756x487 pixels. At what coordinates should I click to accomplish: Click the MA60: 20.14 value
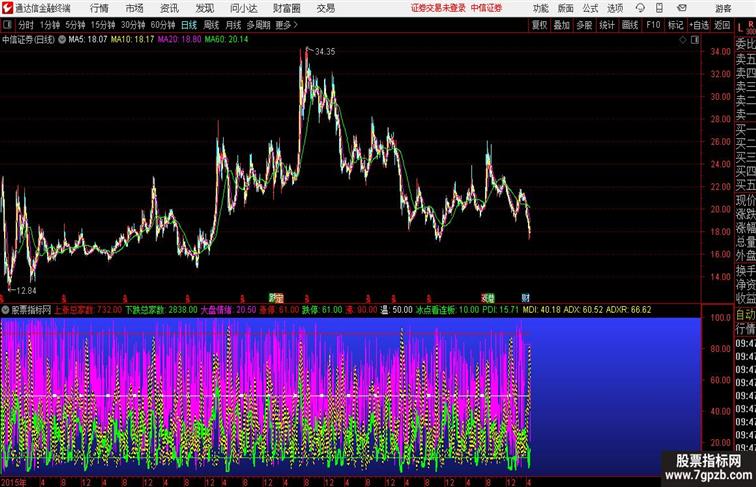pyautogui.click(x=227, y=40)
